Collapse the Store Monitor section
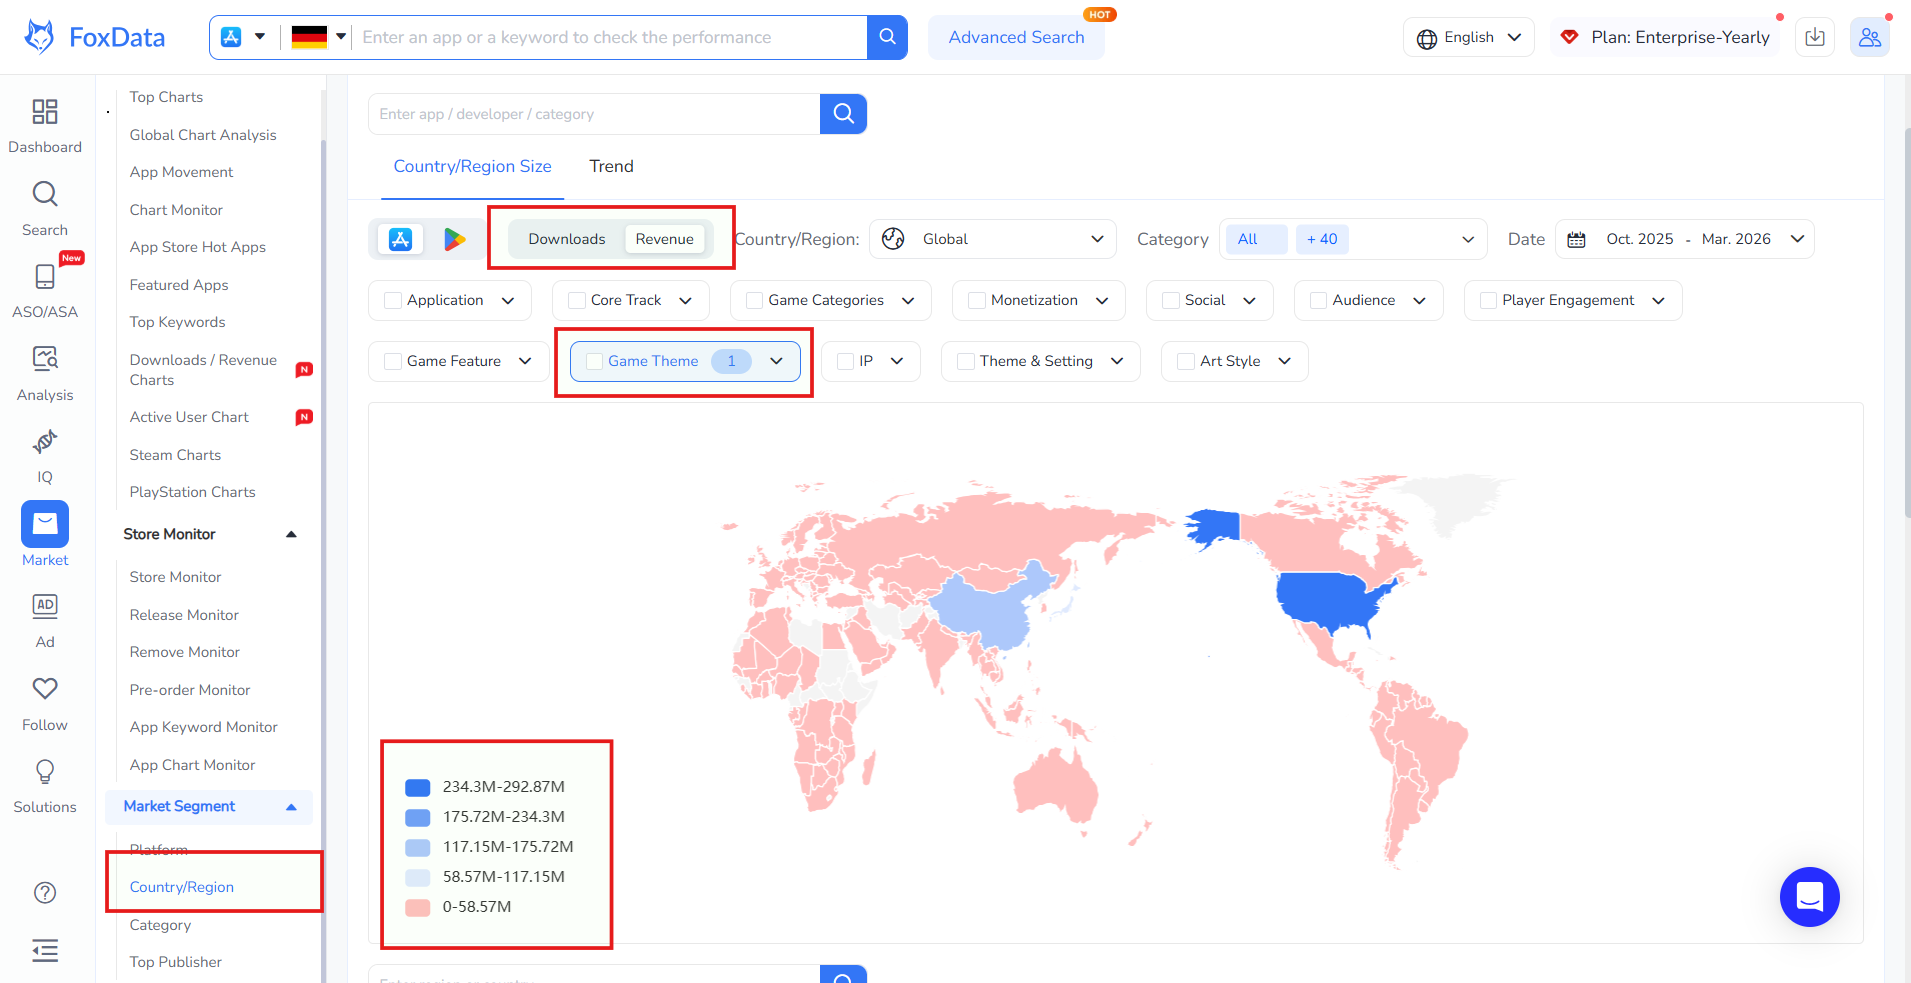 click(290, 534)
